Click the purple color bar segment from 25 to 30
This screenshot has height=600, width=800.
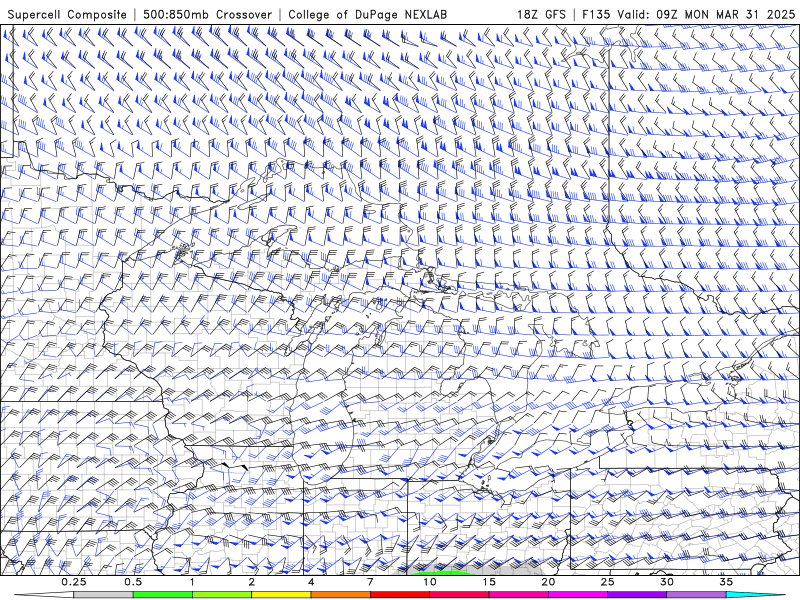[x=637, y=595]
